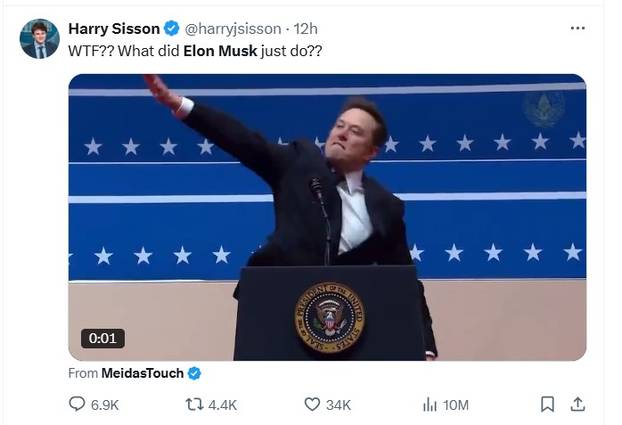The width and height of the screenshot is (622, 425).
Task: Open view analytics bar chart icon
Action: (x=430, y=404)
